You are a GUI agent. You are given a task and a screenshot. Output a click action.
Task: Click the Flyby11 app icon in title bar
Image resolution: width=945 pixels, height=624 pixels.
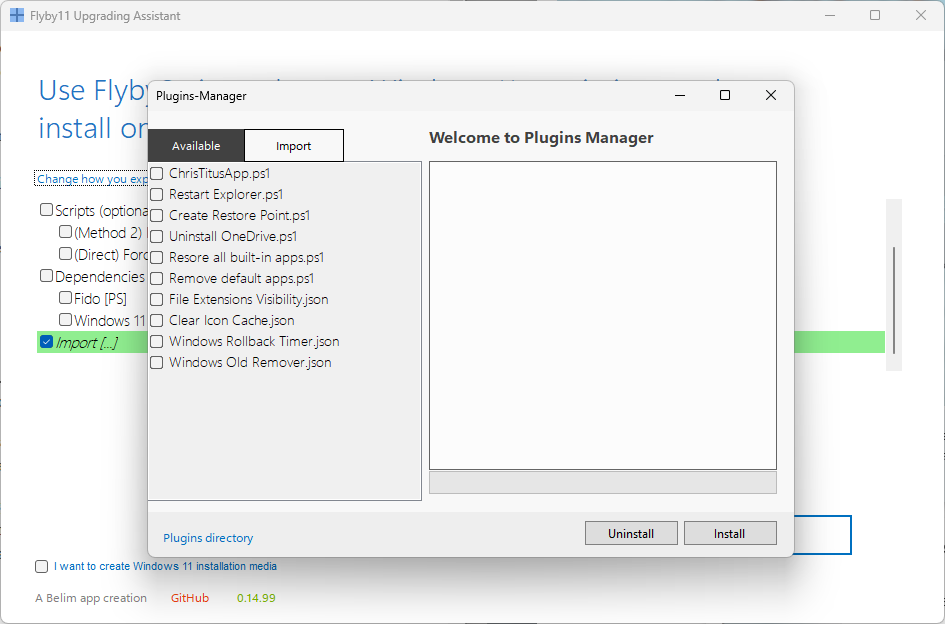[17, 16]
